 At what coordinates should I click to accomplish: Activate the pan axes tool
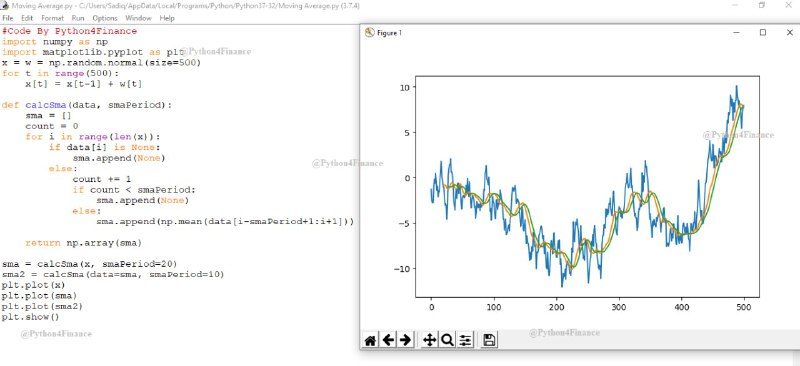(x=430, y=340)
